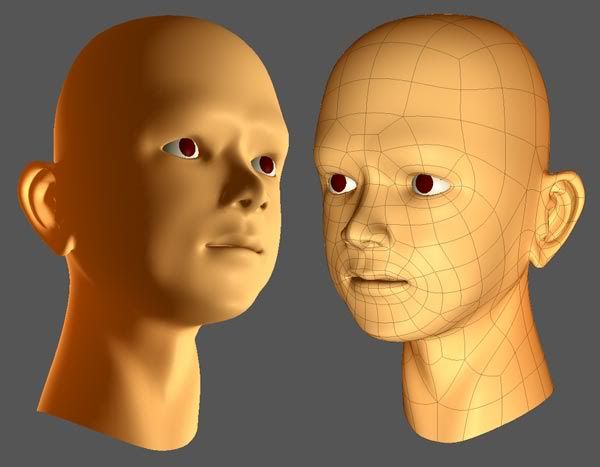This screenshot has width=600, height=467.
Task: Pick the smooth-shaded head's eye farthest from its ear
Action: click(x=265, y=164)
